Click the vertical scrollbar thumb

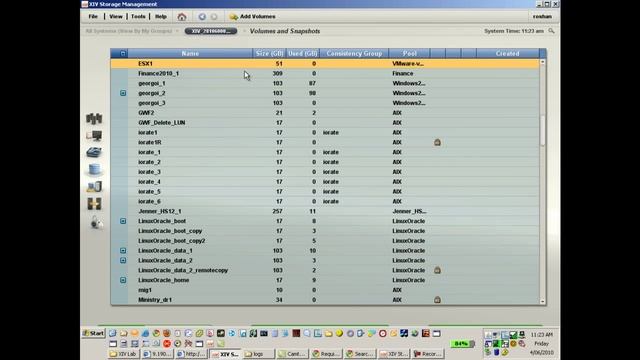point(542,131)
